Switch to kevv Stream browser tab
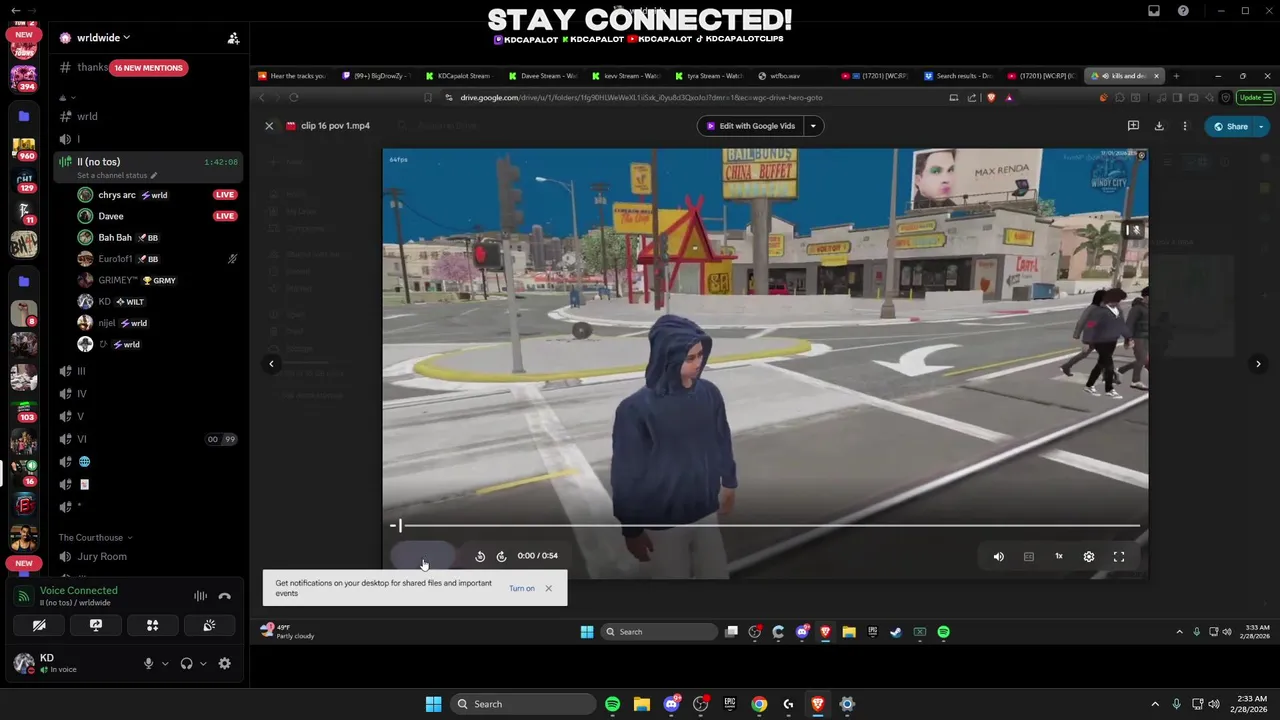The height and width of the screenshot is (720, 1280). click(625, 76)
